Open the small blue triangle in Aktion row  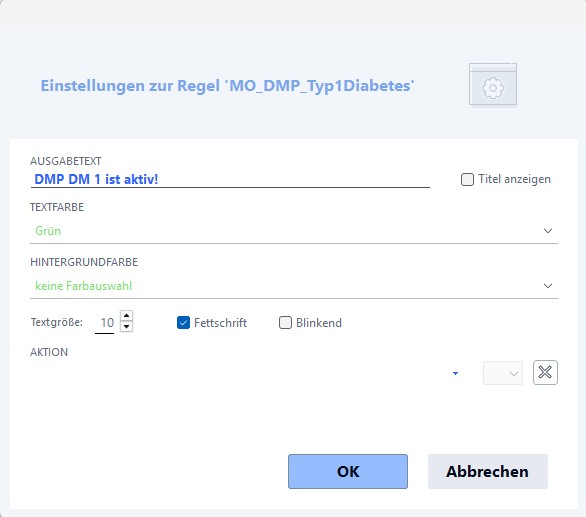(455, 373)
